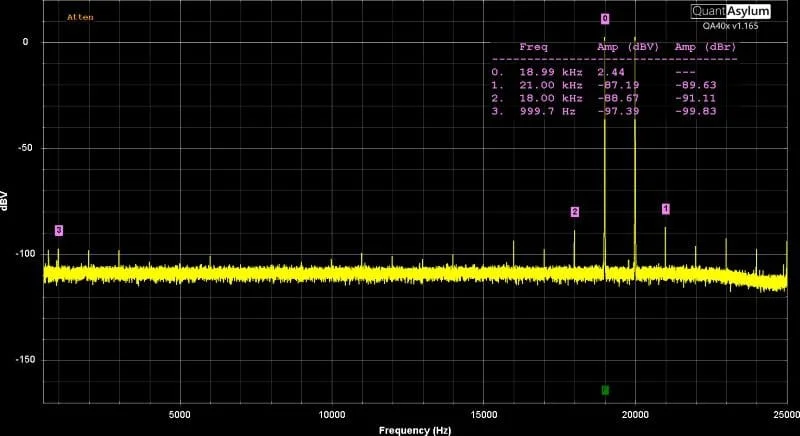800x436 pixels.
Task: Click the Freq column header
Action: pos(533,47)
